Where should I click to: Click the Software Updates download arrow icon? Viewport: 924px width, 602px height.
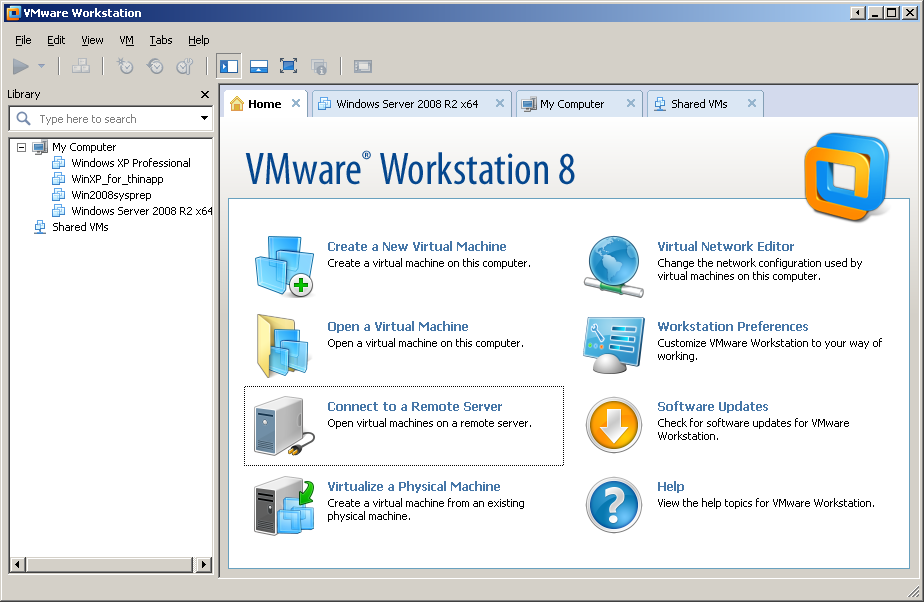click(x=613, y=425)
